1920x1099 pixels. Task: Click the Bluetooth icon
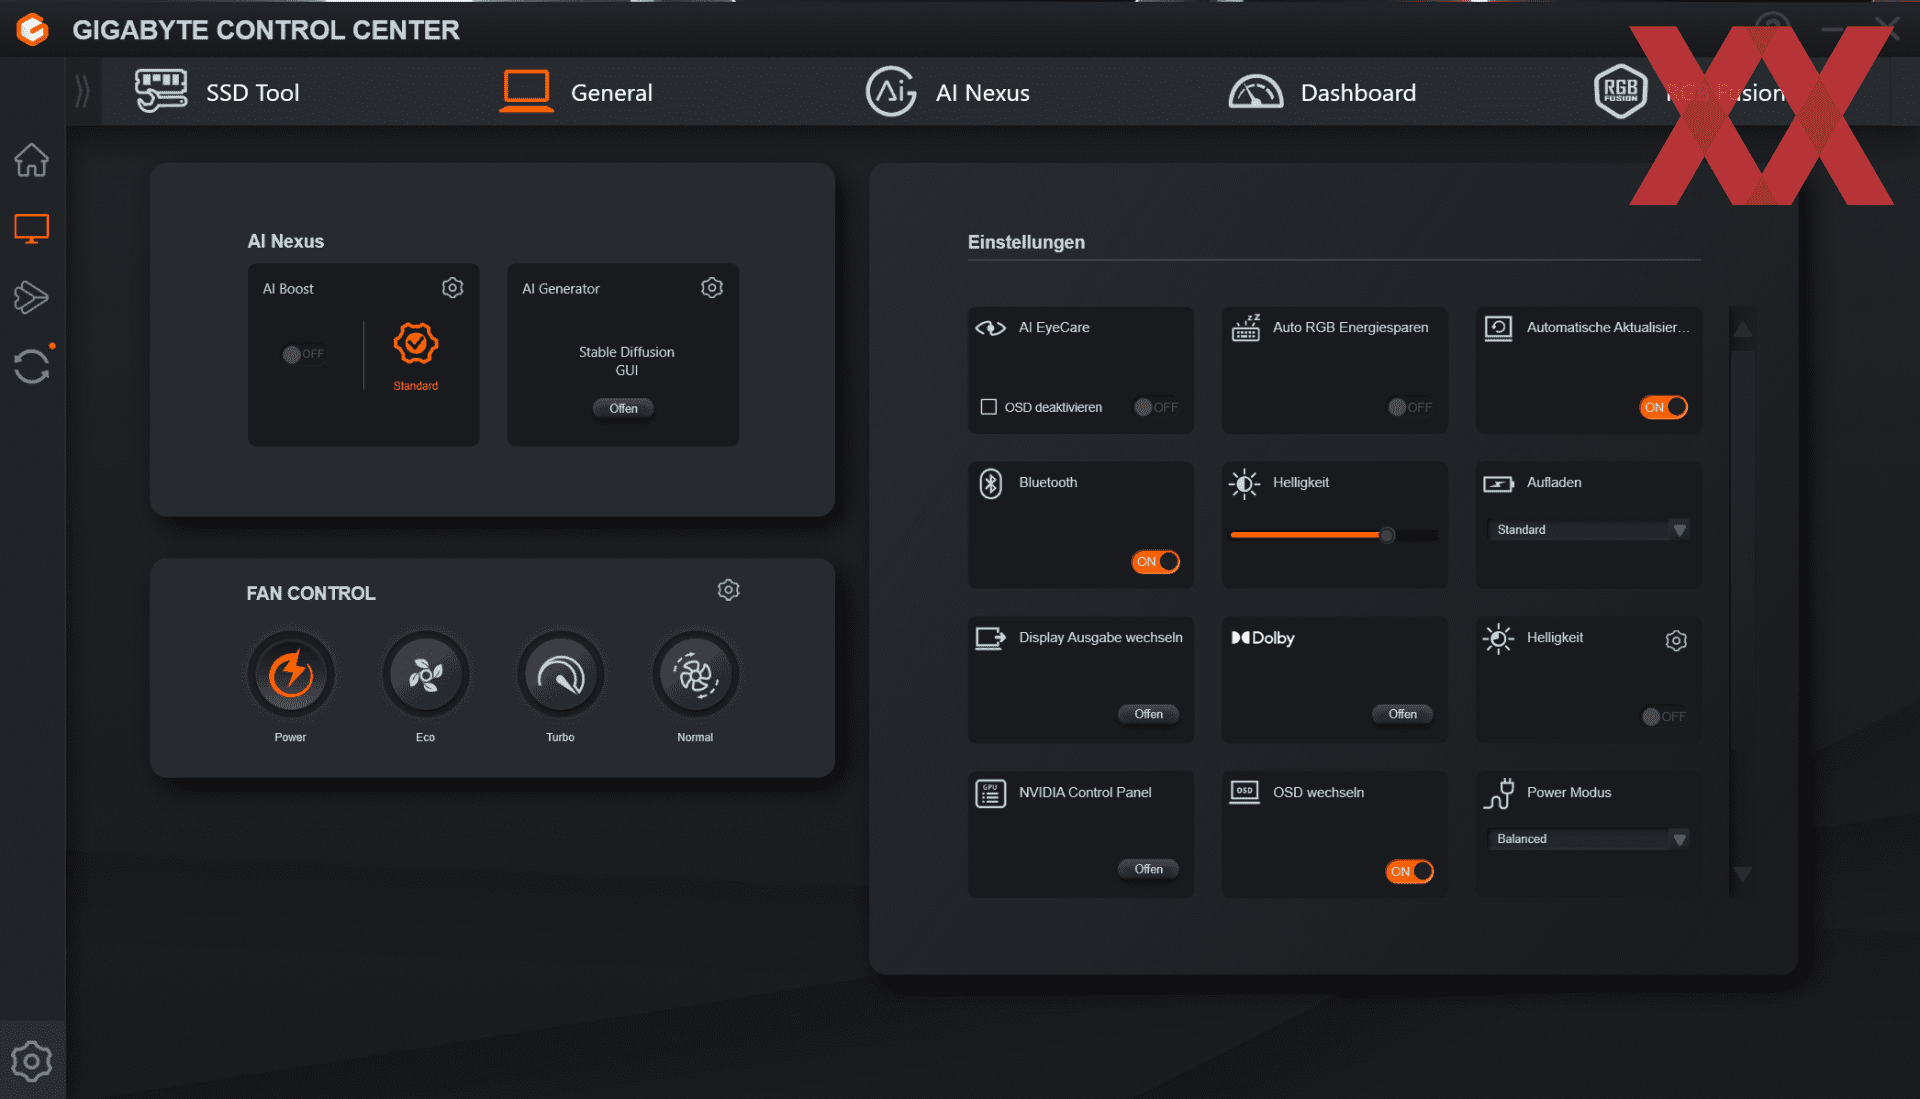[x=991, y=484]
